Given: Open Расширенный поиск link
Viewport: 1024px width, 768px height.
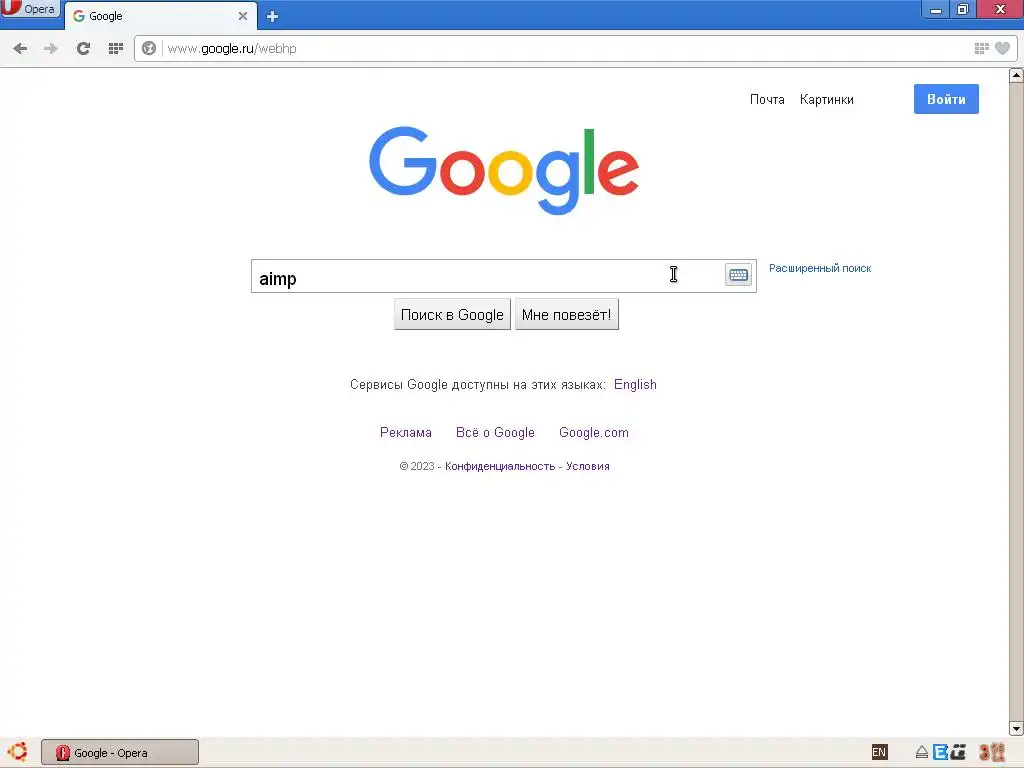Looking at the screenshot, I should click(820, 268).
